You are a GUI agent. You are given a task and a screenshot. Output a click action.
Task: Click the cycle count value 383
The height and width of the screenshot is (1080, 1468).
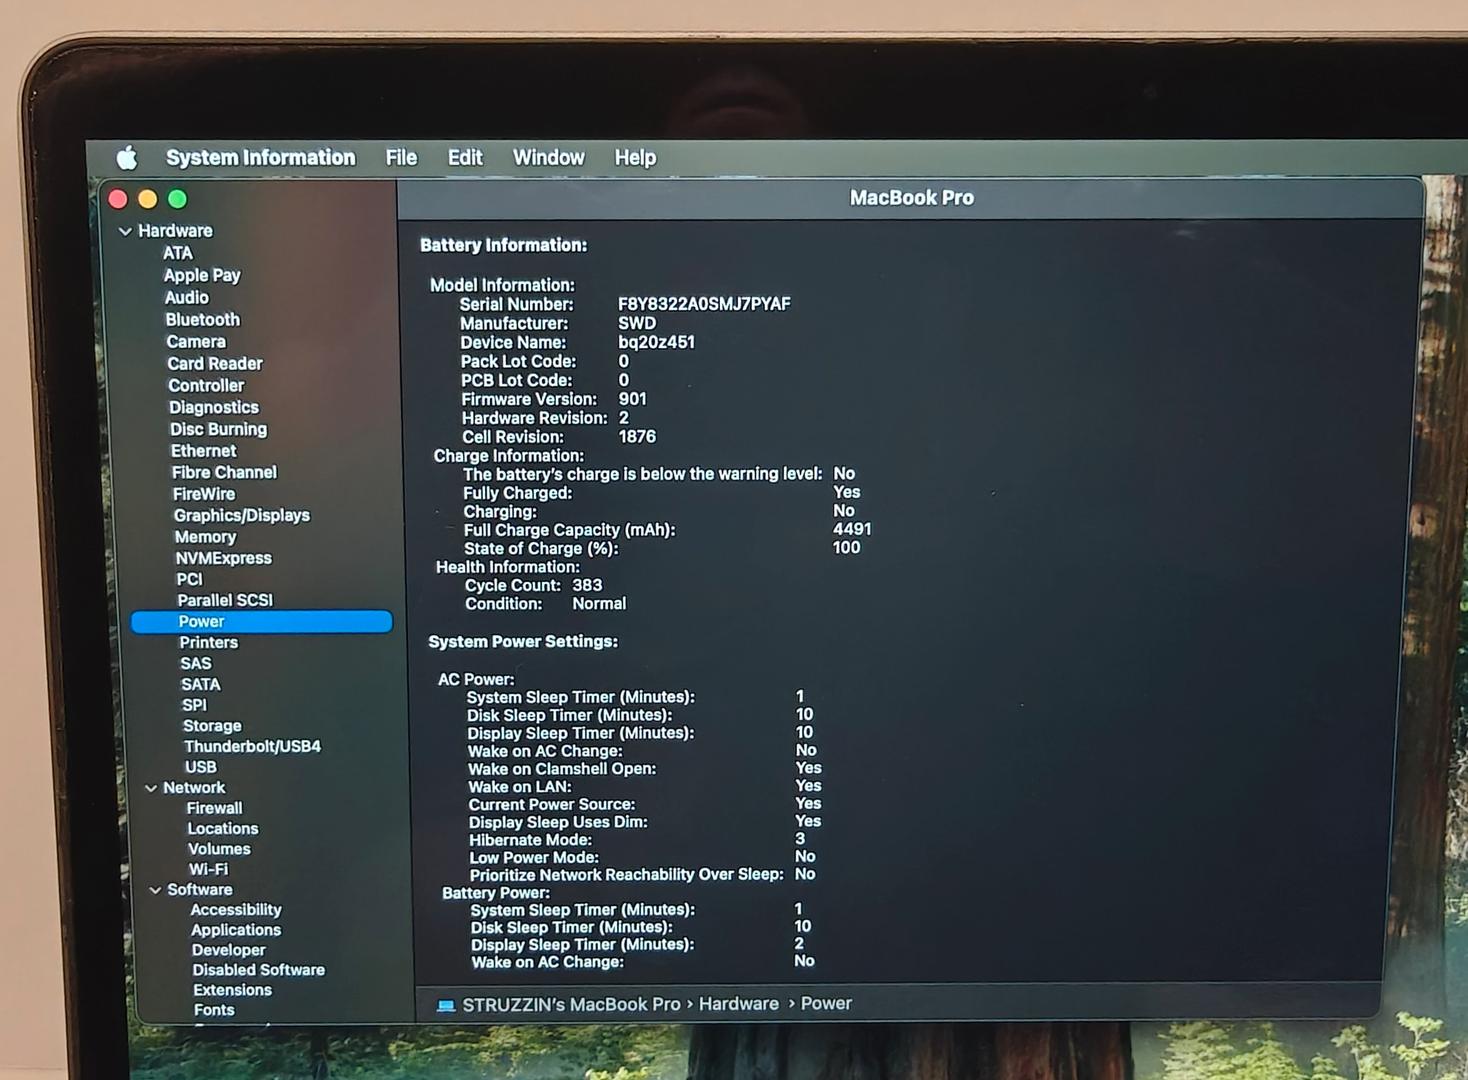(587, 585)
